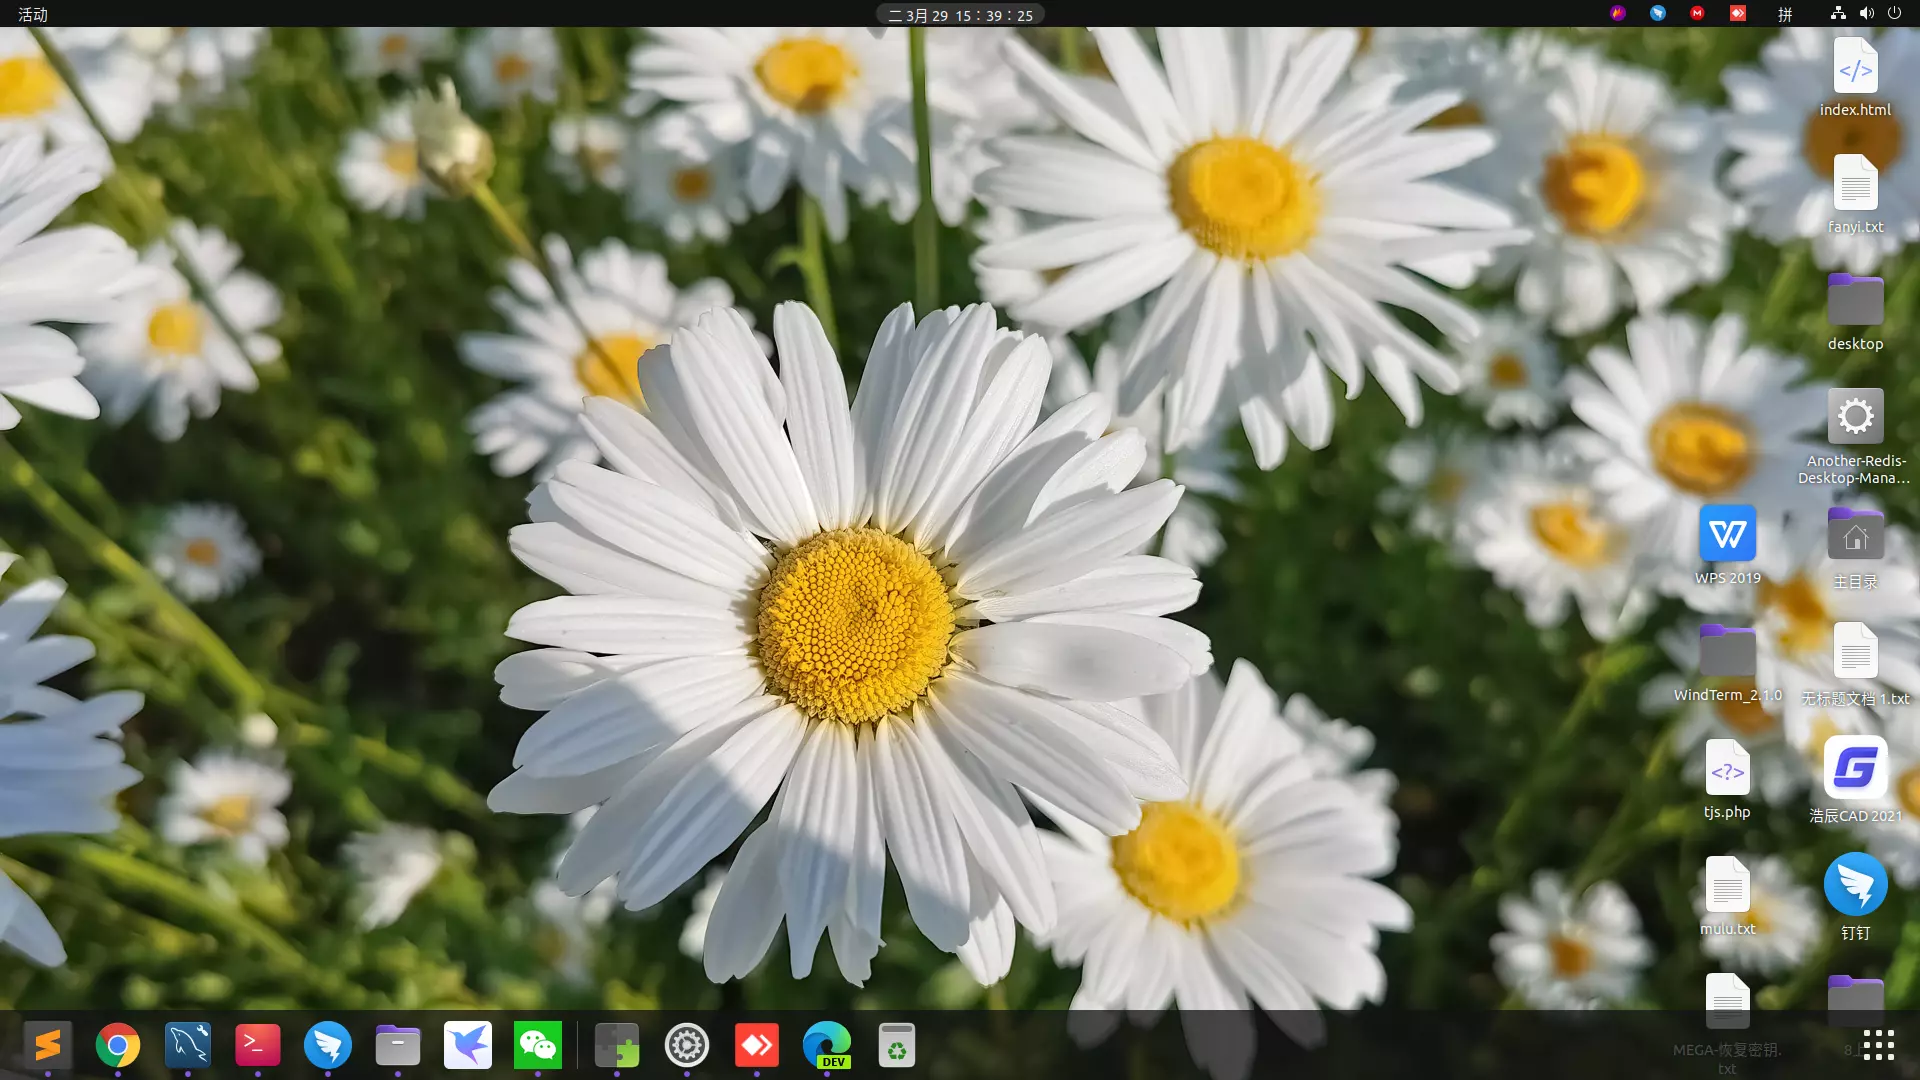
Task: Open WeChat from the dock
Action: coord(538,1046)
